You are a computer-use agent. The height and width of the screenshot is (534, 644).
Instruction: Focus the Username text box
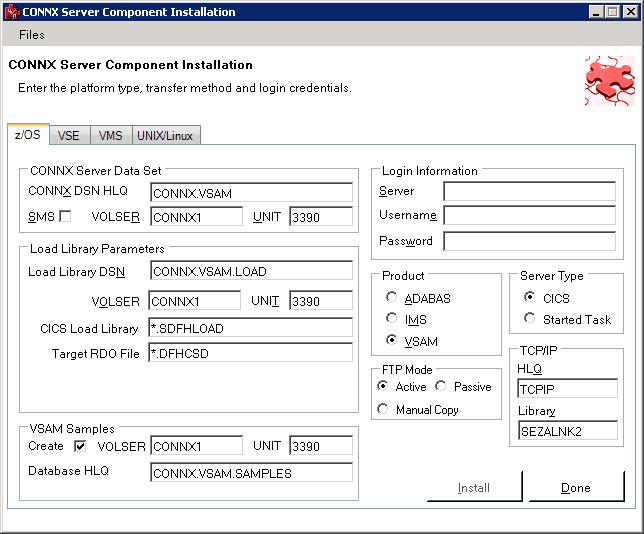pyautogui.click(x=529, y=215)
